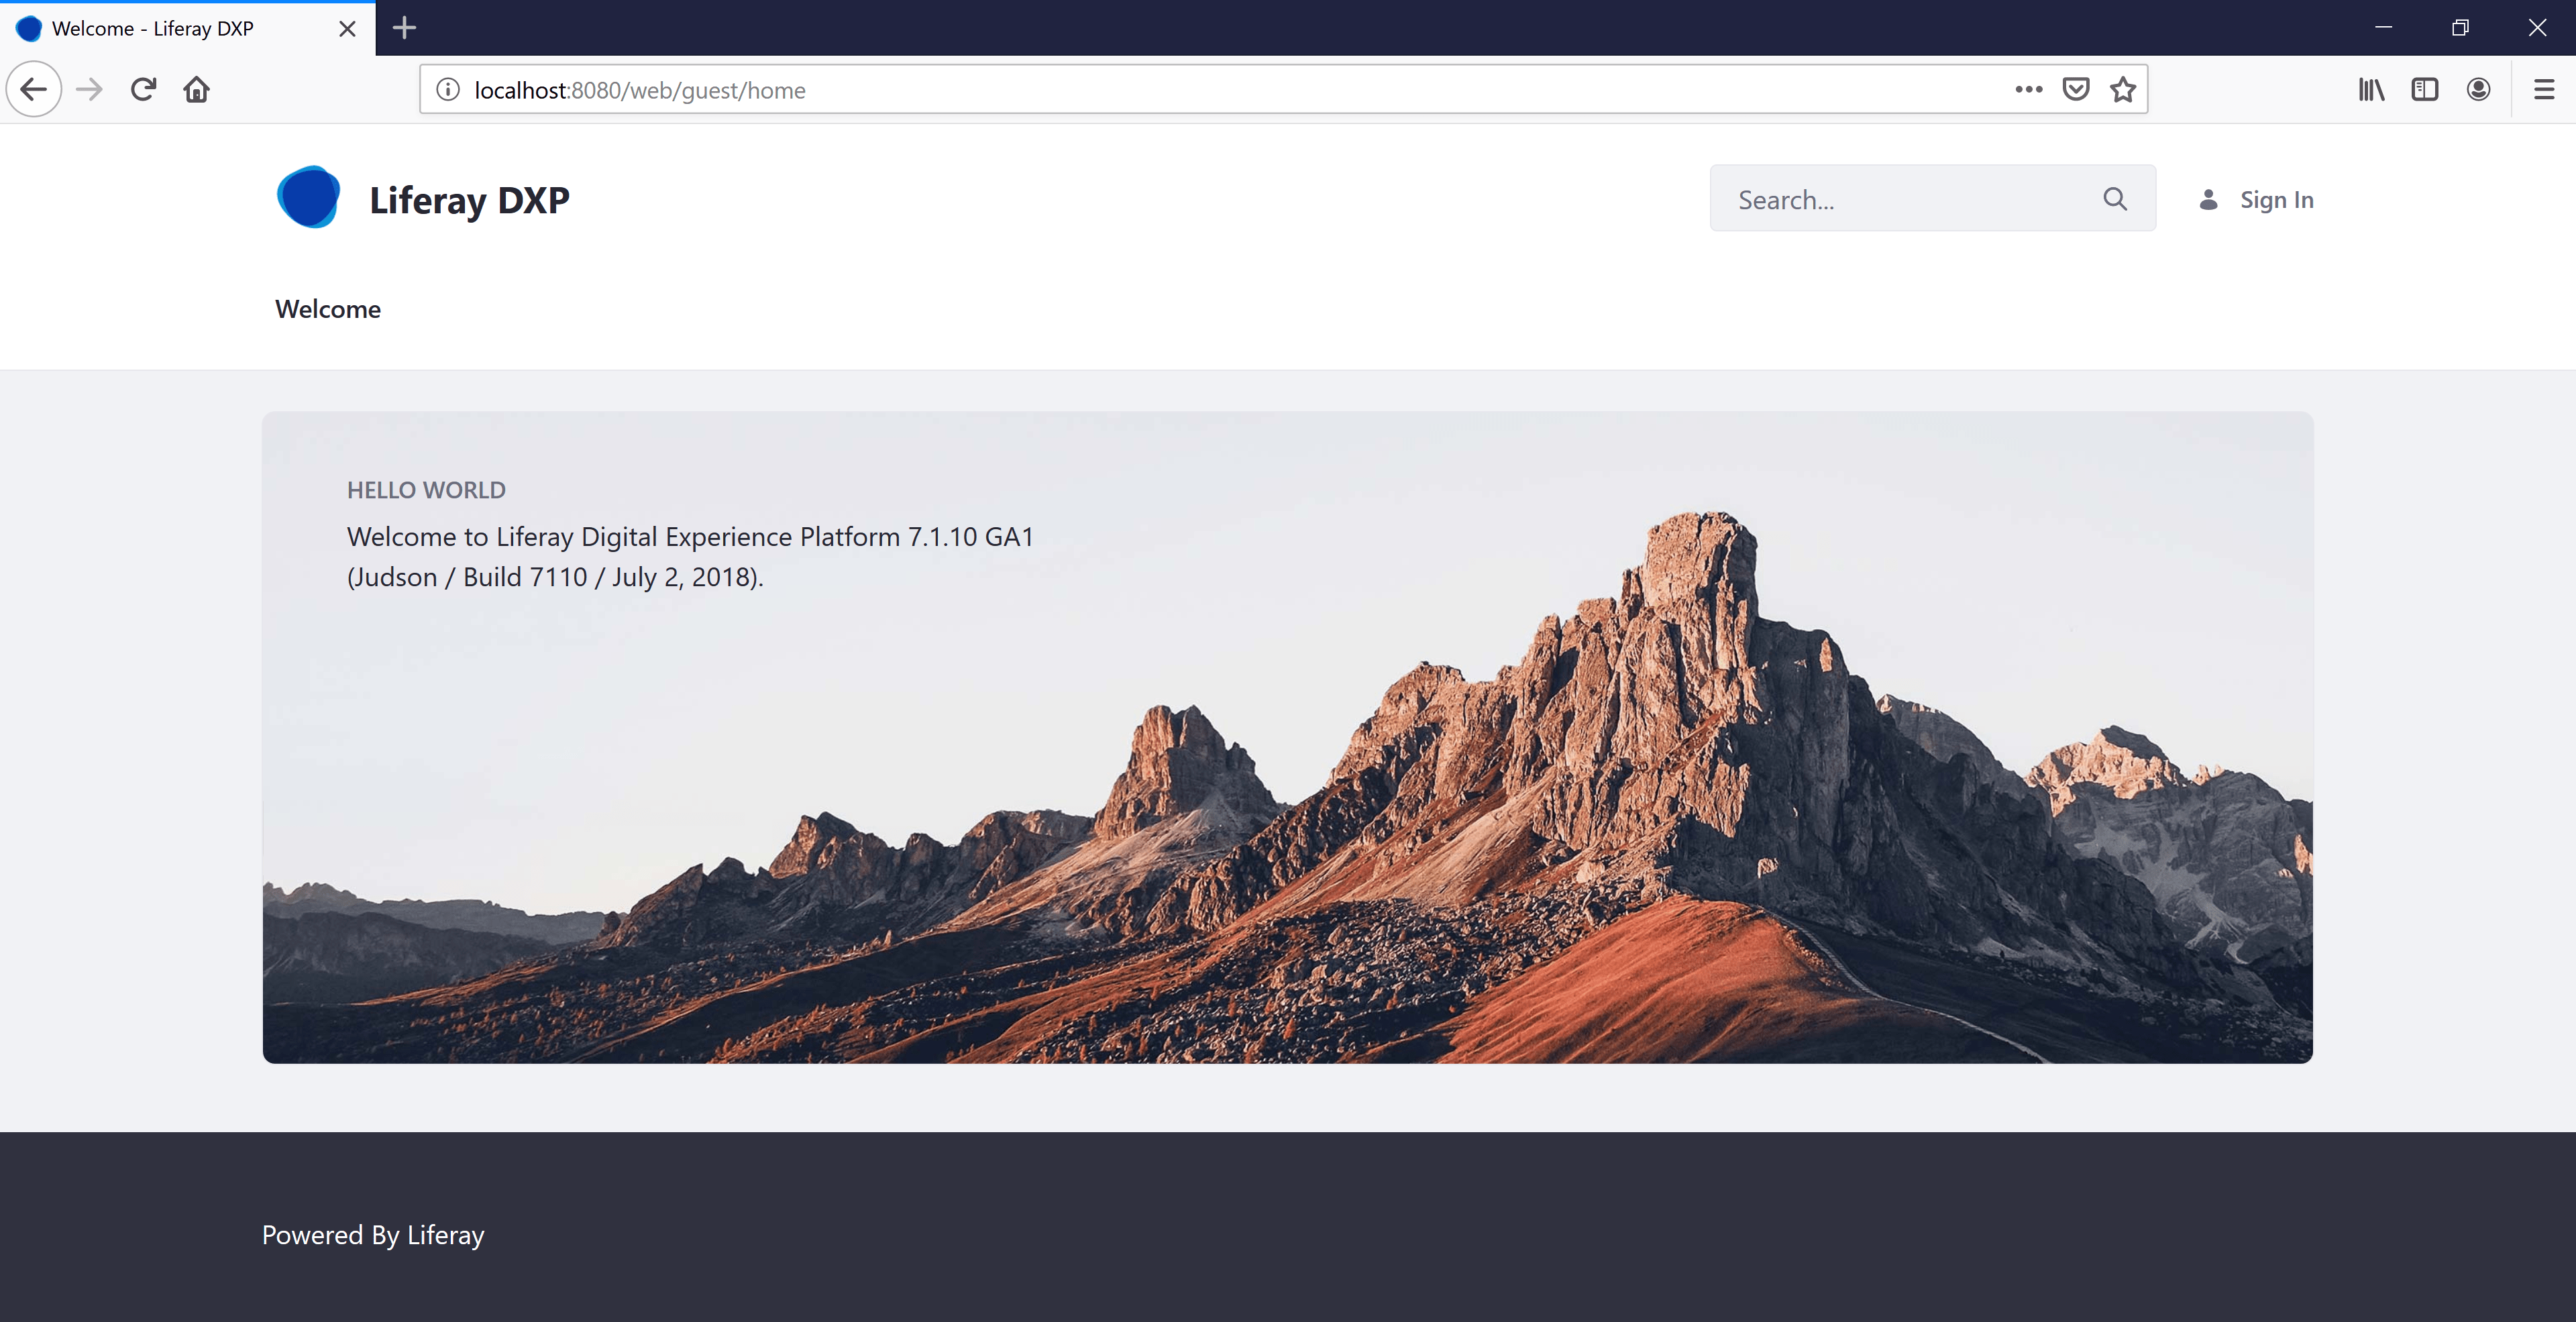Toggle the sidebar view icon
Image resolution: width=2576 pixels, height=1322 pixels.
(x=2425, y=90)
